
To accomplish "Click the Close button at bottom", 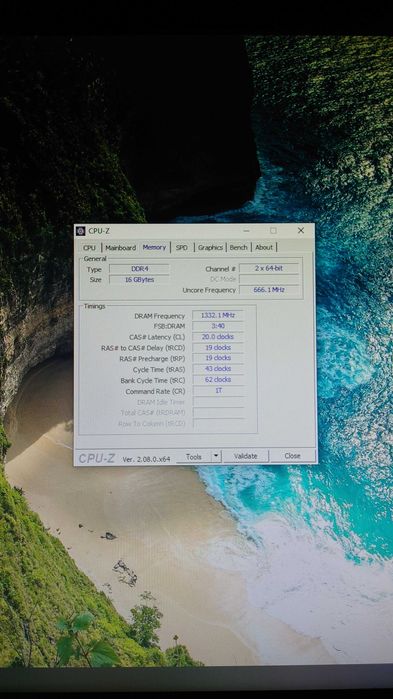I will pyautogui.click(x=293, y=456).
